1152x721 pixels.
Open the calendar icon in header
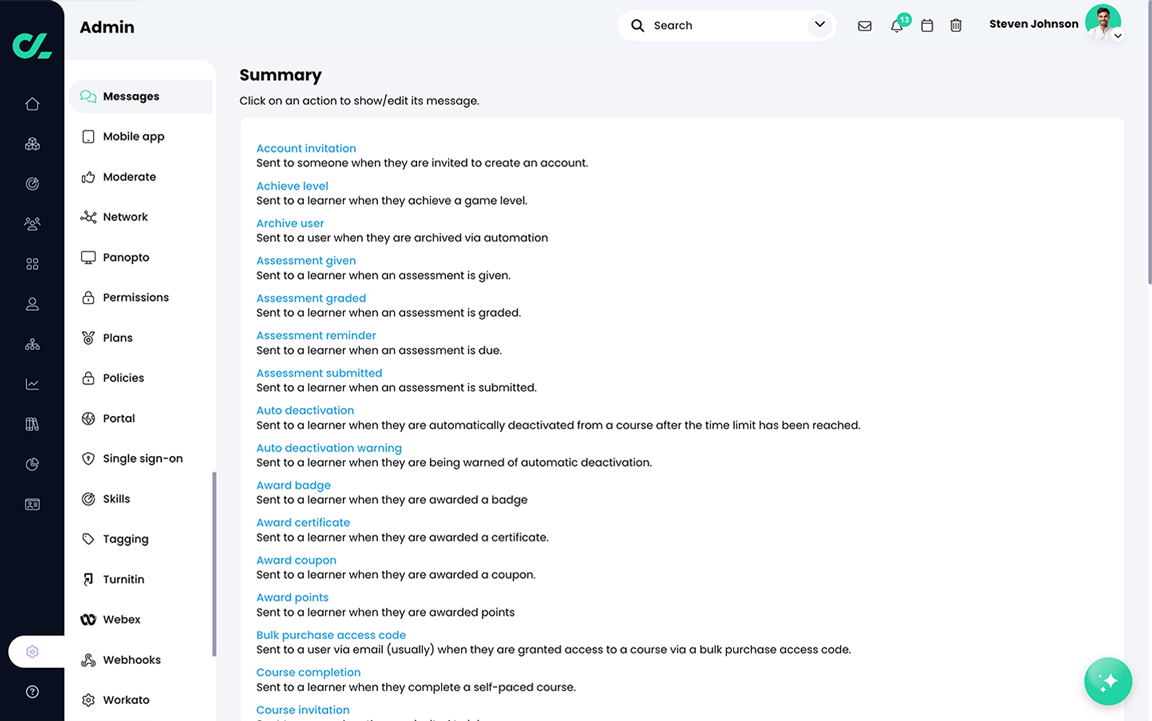927,26
